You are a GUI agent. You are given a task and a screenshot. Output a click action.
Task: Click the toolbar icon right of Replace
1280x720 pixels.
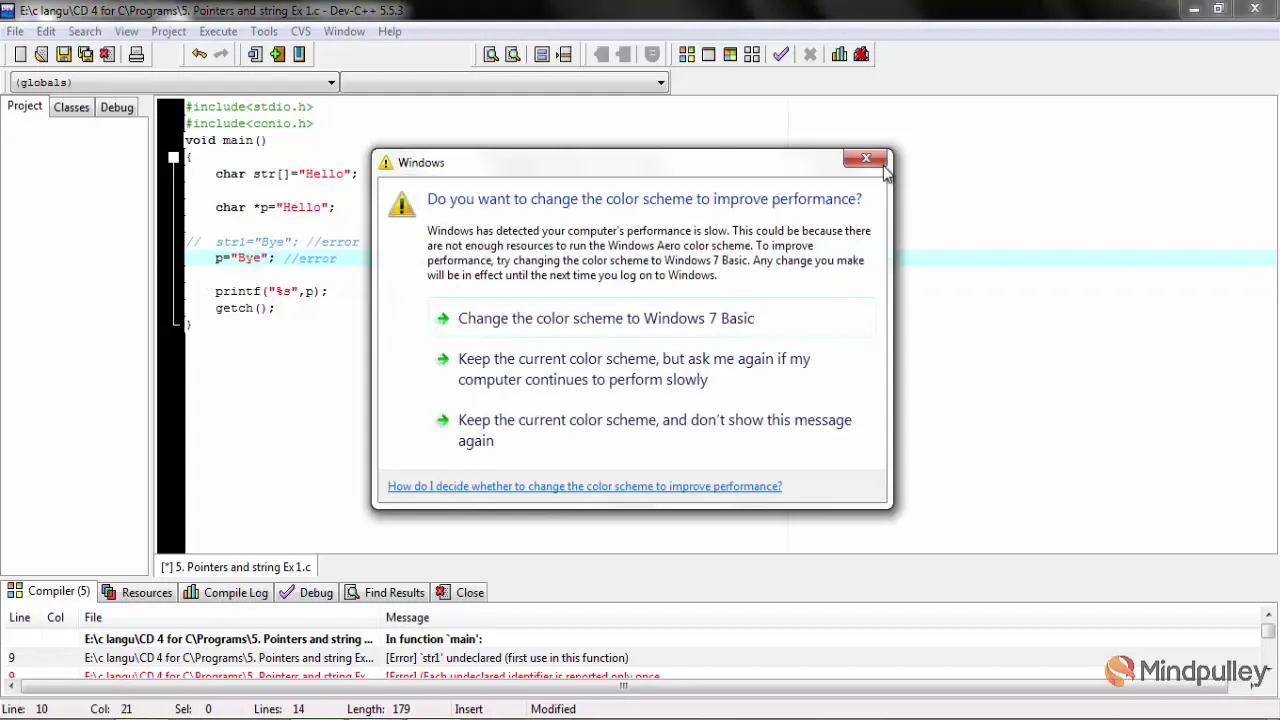(542, 54)
